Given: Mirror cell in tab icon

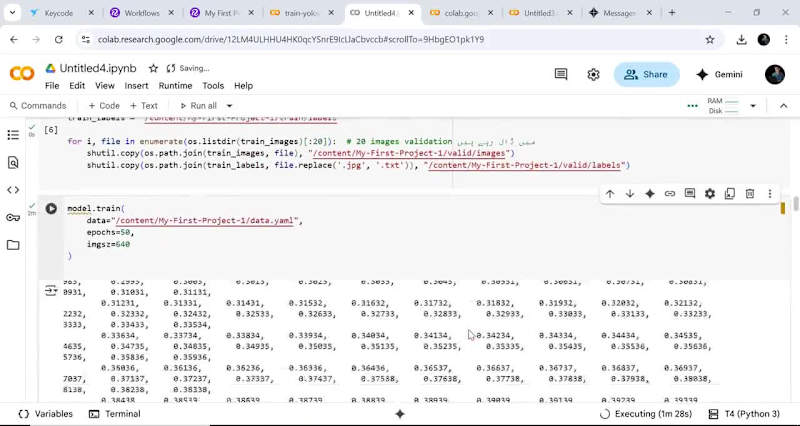Looking at the screenshot, I should pyautogui.click(x=730, y=194).
